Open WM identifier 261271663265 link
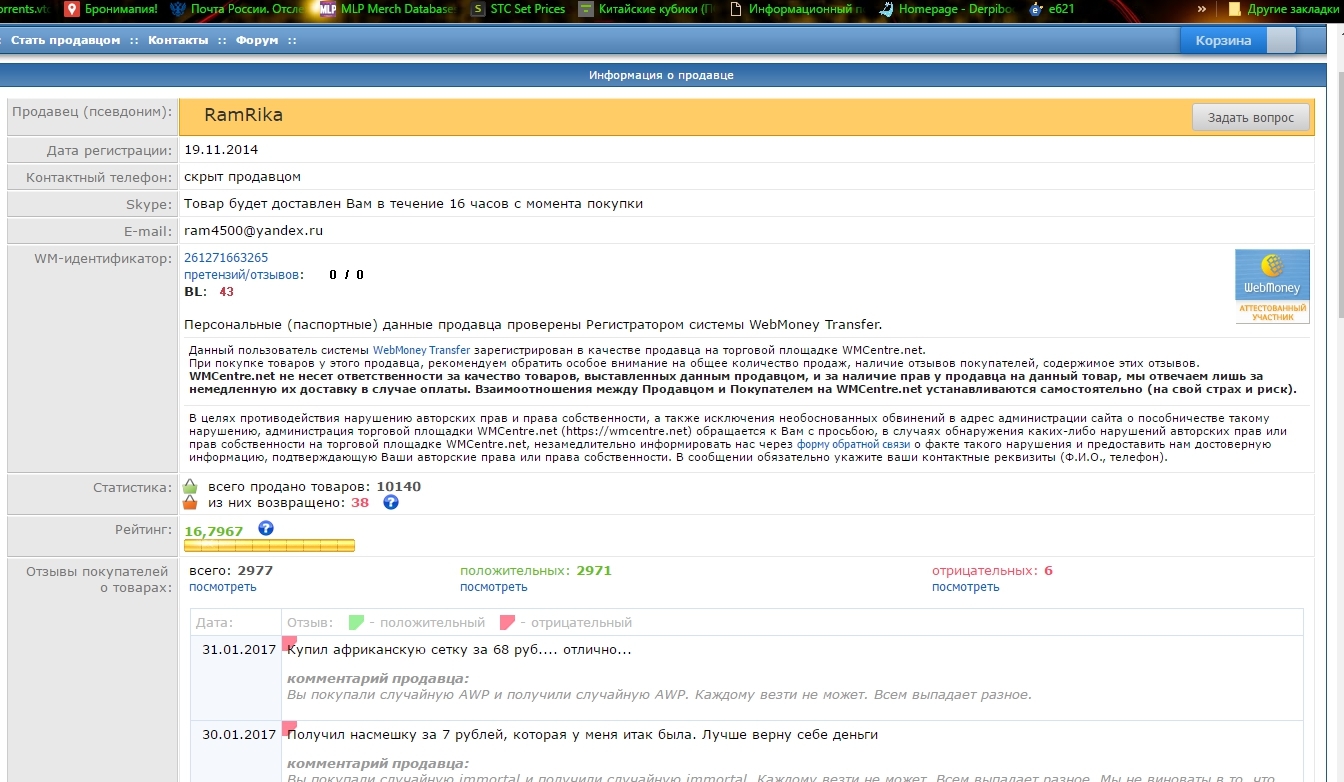 [226, 258]
